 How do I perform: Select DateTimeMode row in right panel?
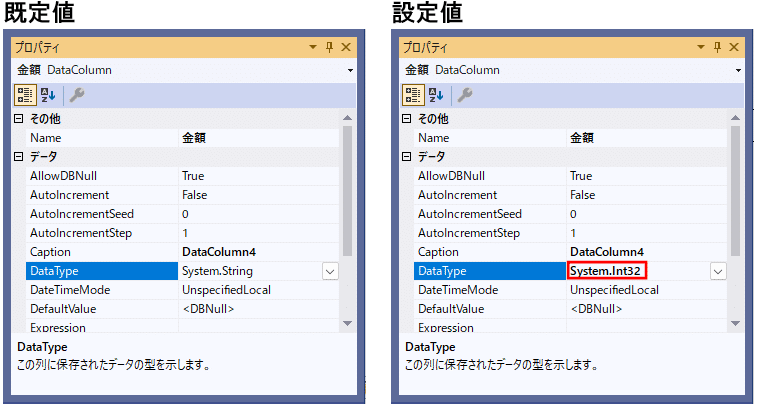pos(570,290)
